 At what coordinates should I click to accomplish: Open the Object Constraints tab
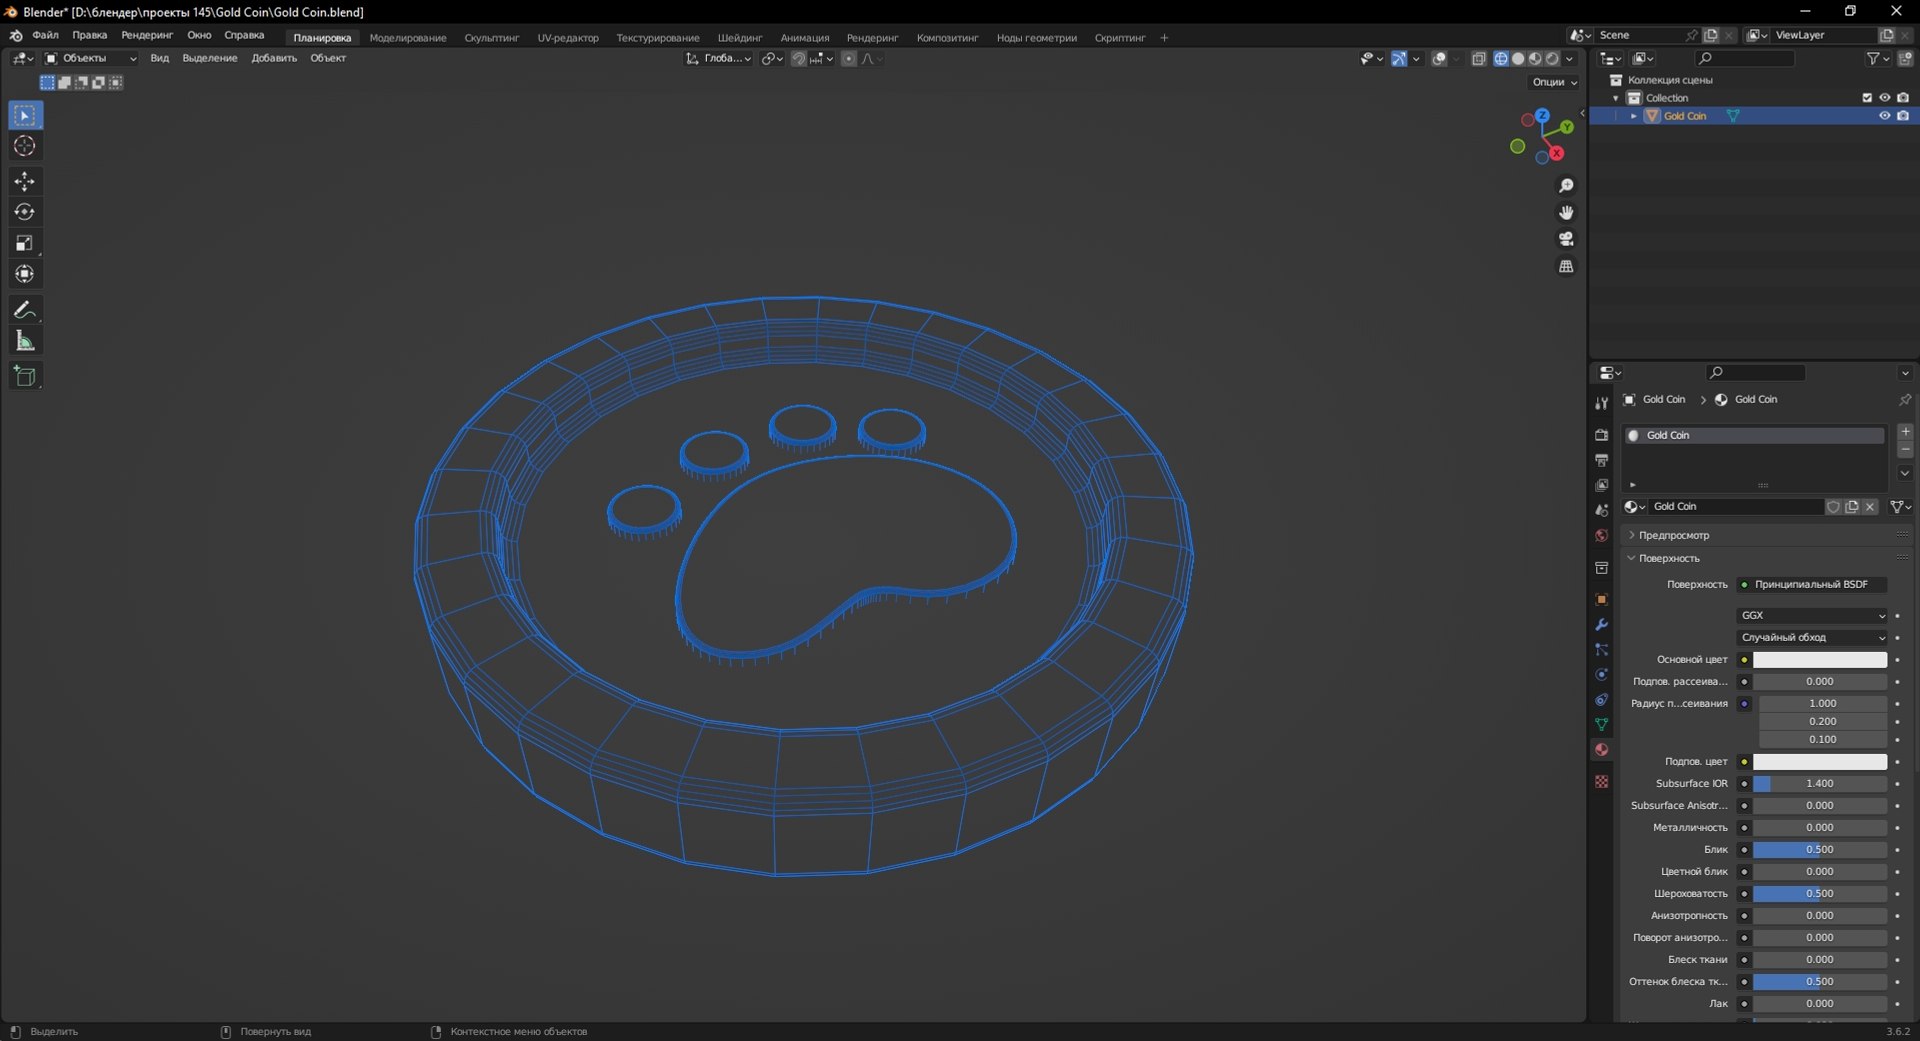coord(1601,699)
